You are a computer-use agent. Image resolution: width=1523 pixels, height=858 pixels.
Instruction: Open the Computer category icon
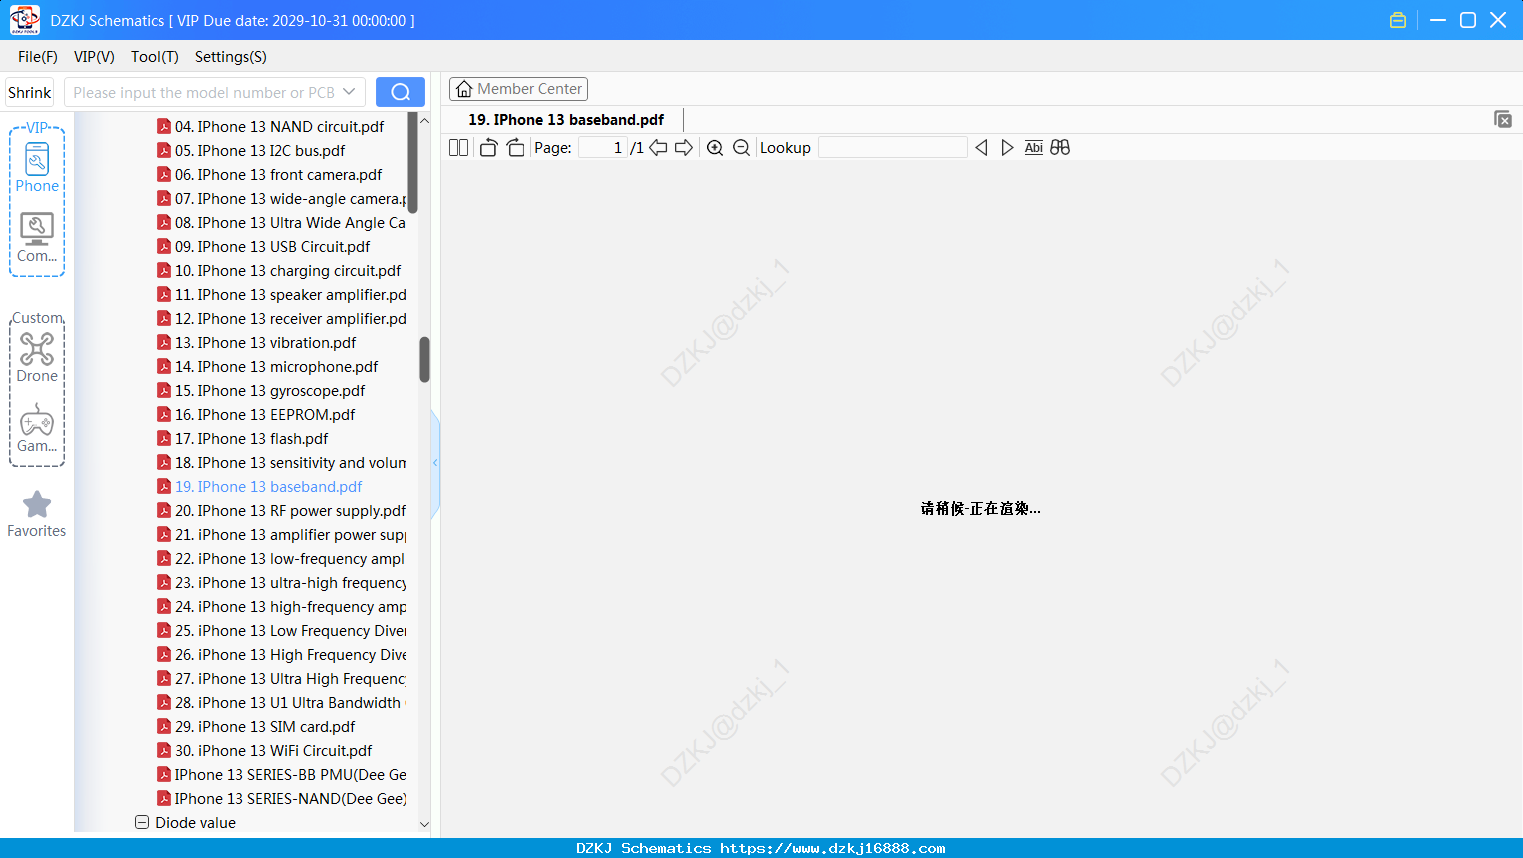pyautogui.click(x=37, y=238)
